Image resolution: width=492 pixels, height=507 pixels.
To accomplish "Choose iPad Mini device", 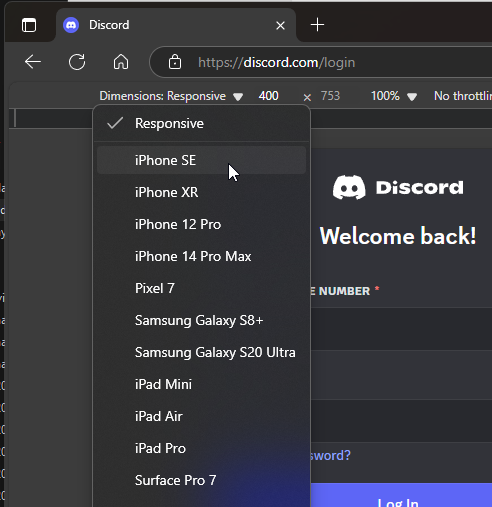I will point(202,384).
